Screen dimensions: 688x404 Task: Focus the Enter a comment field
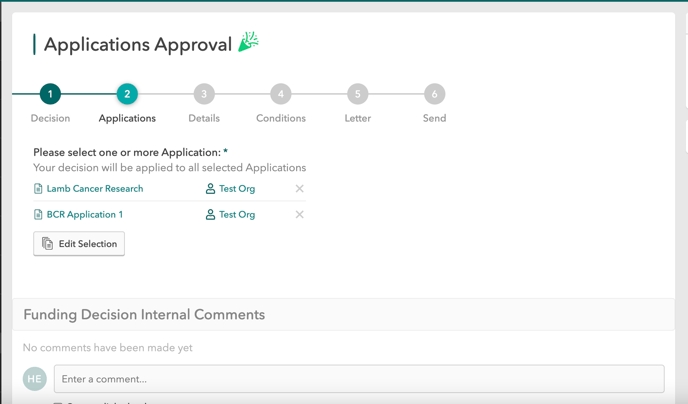[358, 379]
